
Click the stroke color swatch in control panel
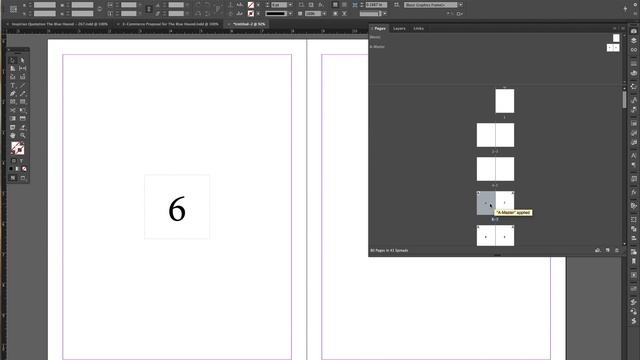coord(251,13)
